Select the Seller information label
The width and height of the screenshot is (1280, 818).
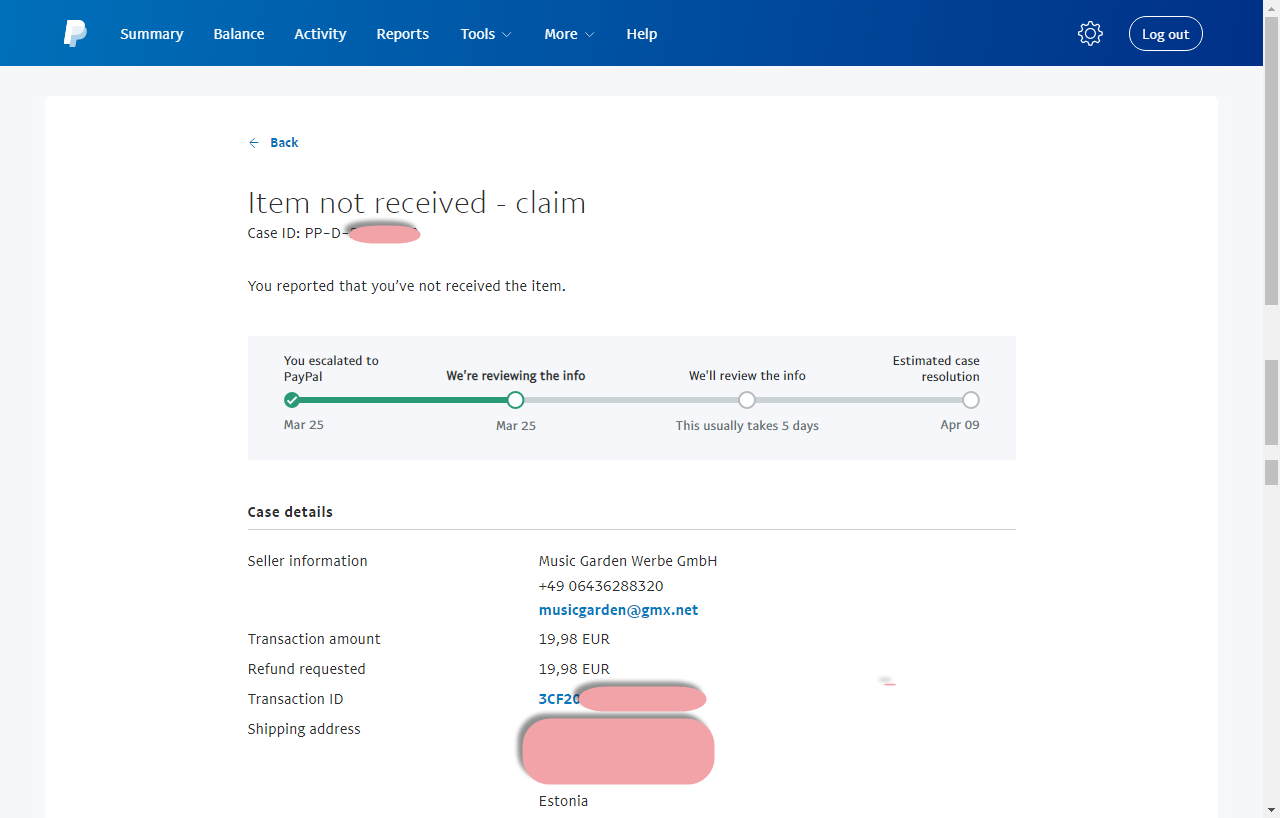[x=308, y=561]
